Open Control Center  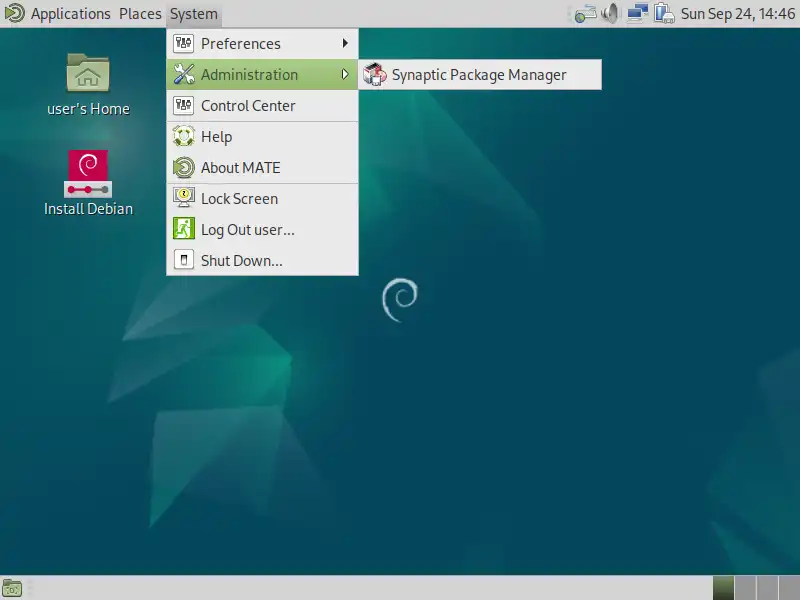click(x=262, y=106)
